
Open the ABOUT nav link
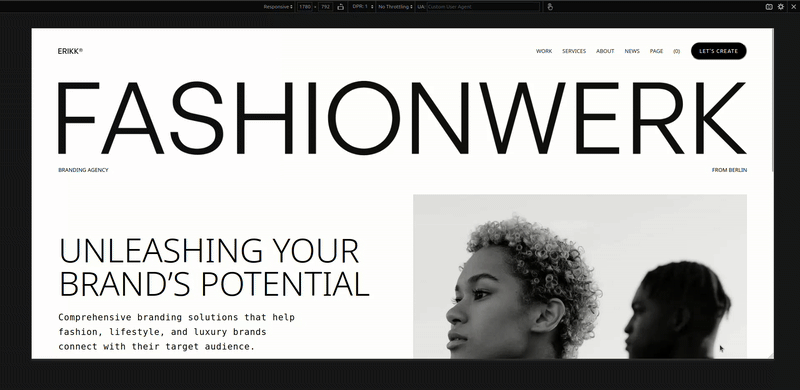pyautogui.click(x=605, y=51)
